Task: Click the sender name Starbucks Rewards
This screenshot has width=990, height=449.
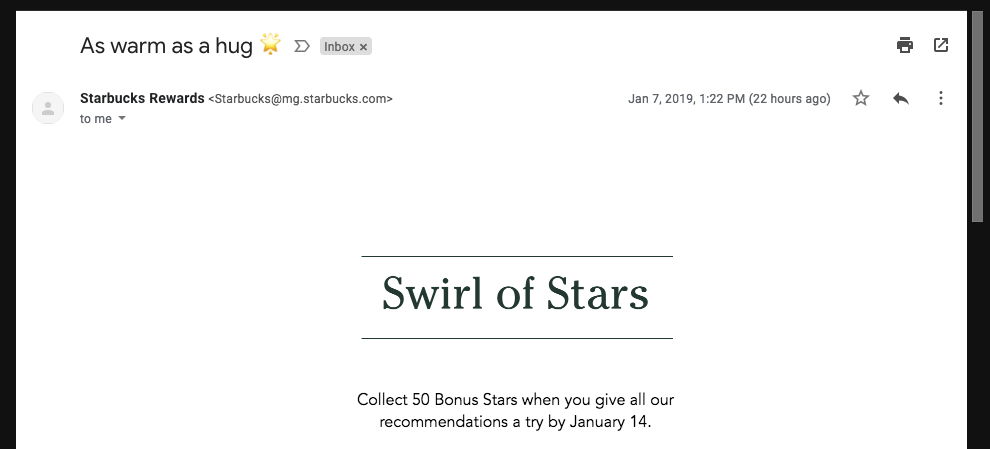Action: click(x=141, y=98)
